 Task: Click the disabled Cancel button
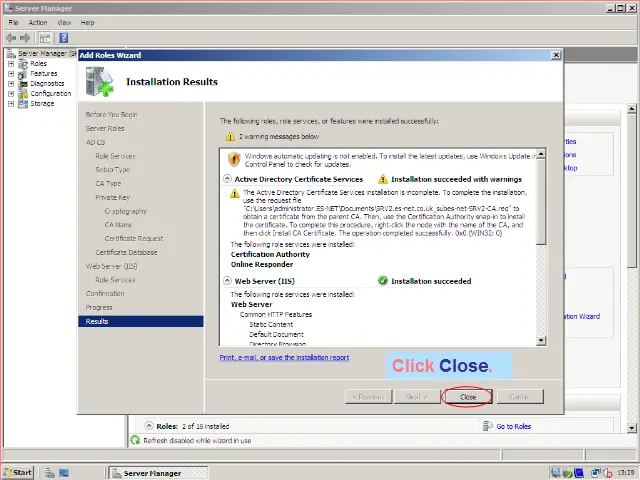click(520, 397)
